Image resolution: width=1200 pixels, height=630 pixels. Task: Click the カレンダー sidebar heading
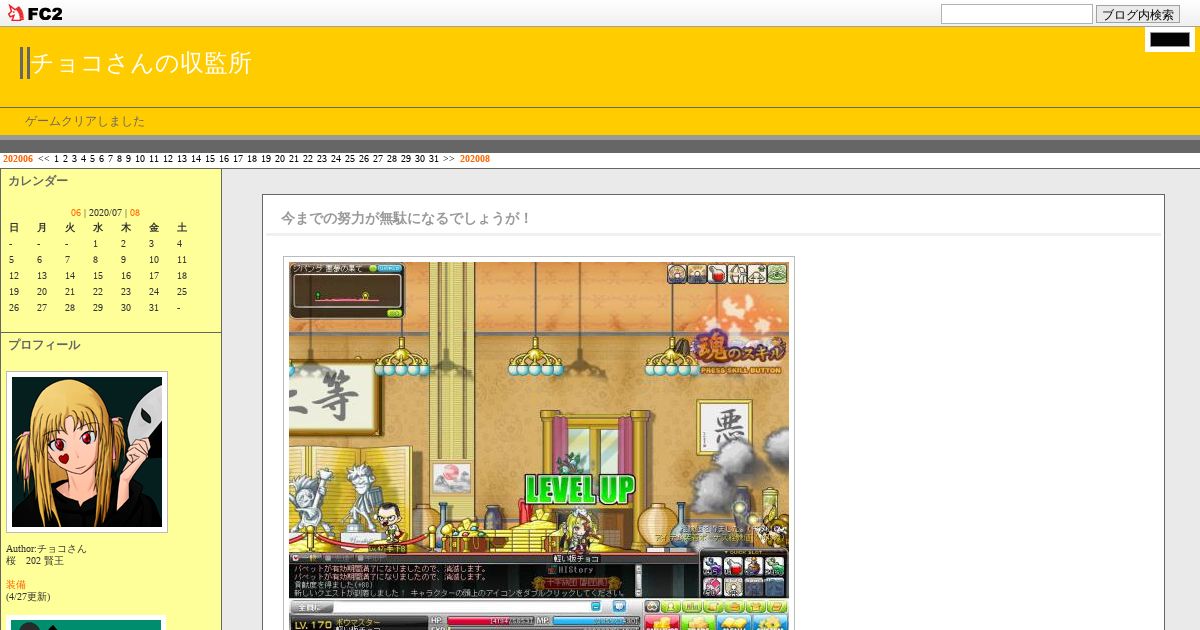click(38, 181)
